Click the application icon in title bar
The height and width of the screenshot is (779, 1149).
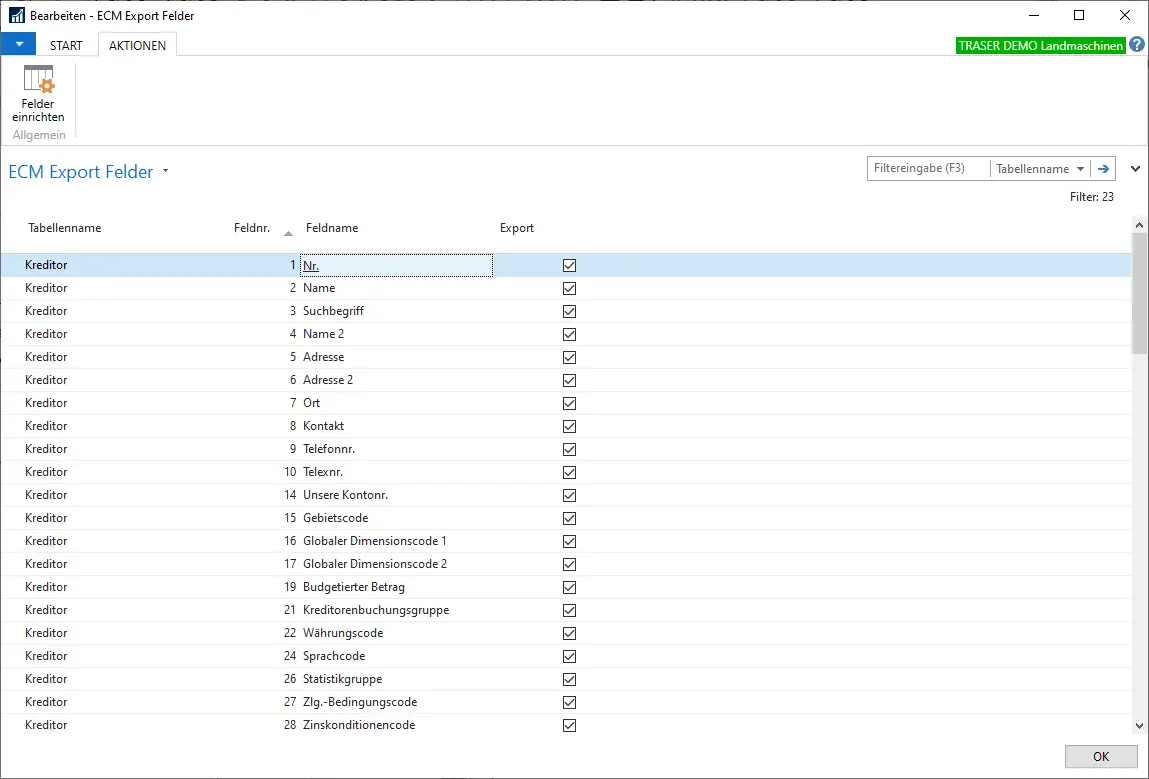coord(16,16)
